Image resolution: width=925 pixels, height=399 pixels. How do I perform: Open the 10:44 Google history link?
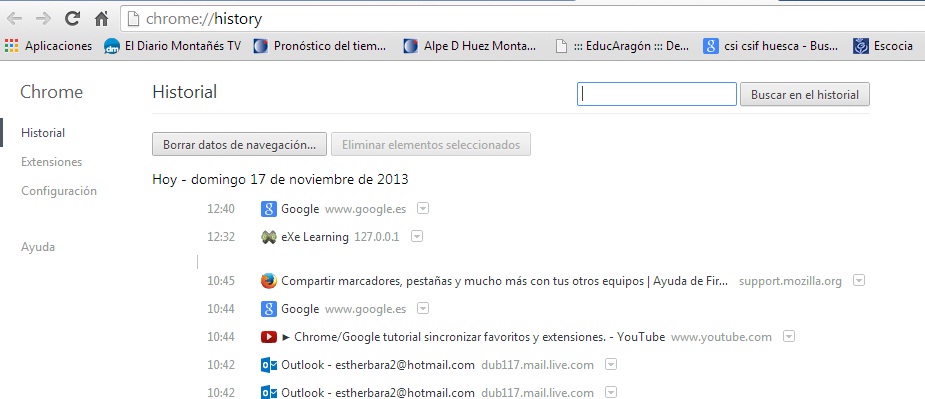[x=300, y=309]
